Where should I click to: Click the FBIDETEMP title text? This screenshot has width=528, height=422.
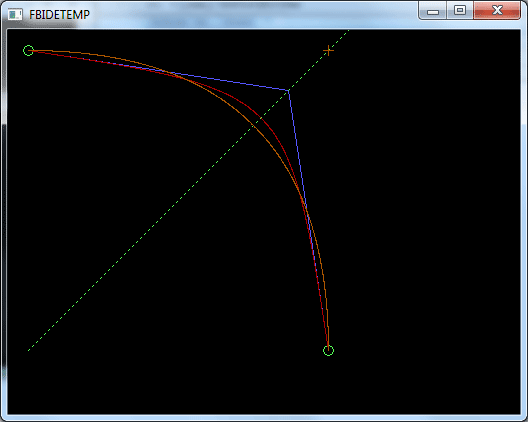(x=60, y=14)
